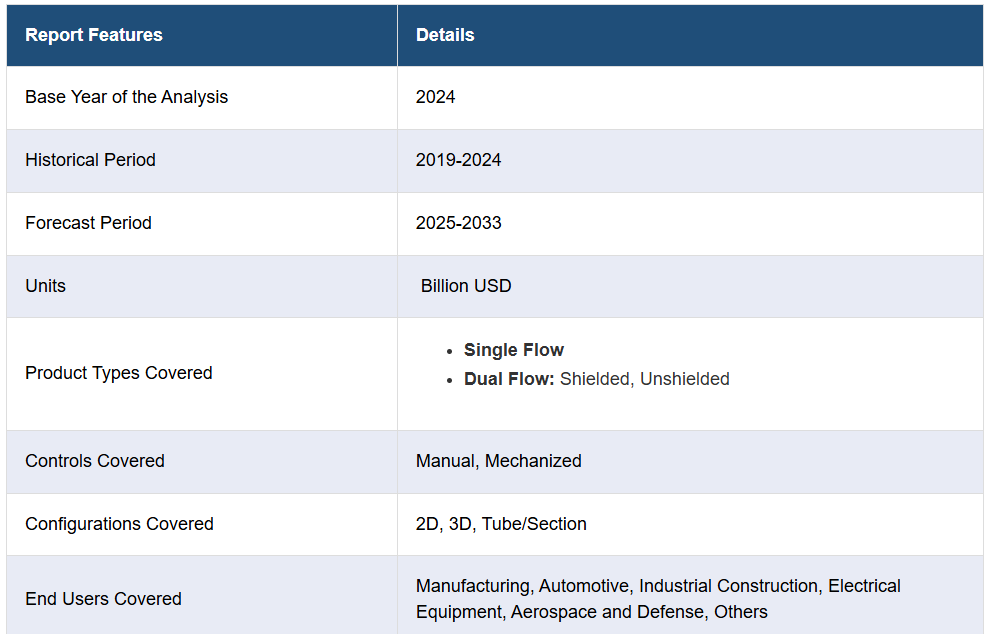Viewport: 988px width, 634px height.
Task: Click the bold Dual Flow text
Action: 509,379
